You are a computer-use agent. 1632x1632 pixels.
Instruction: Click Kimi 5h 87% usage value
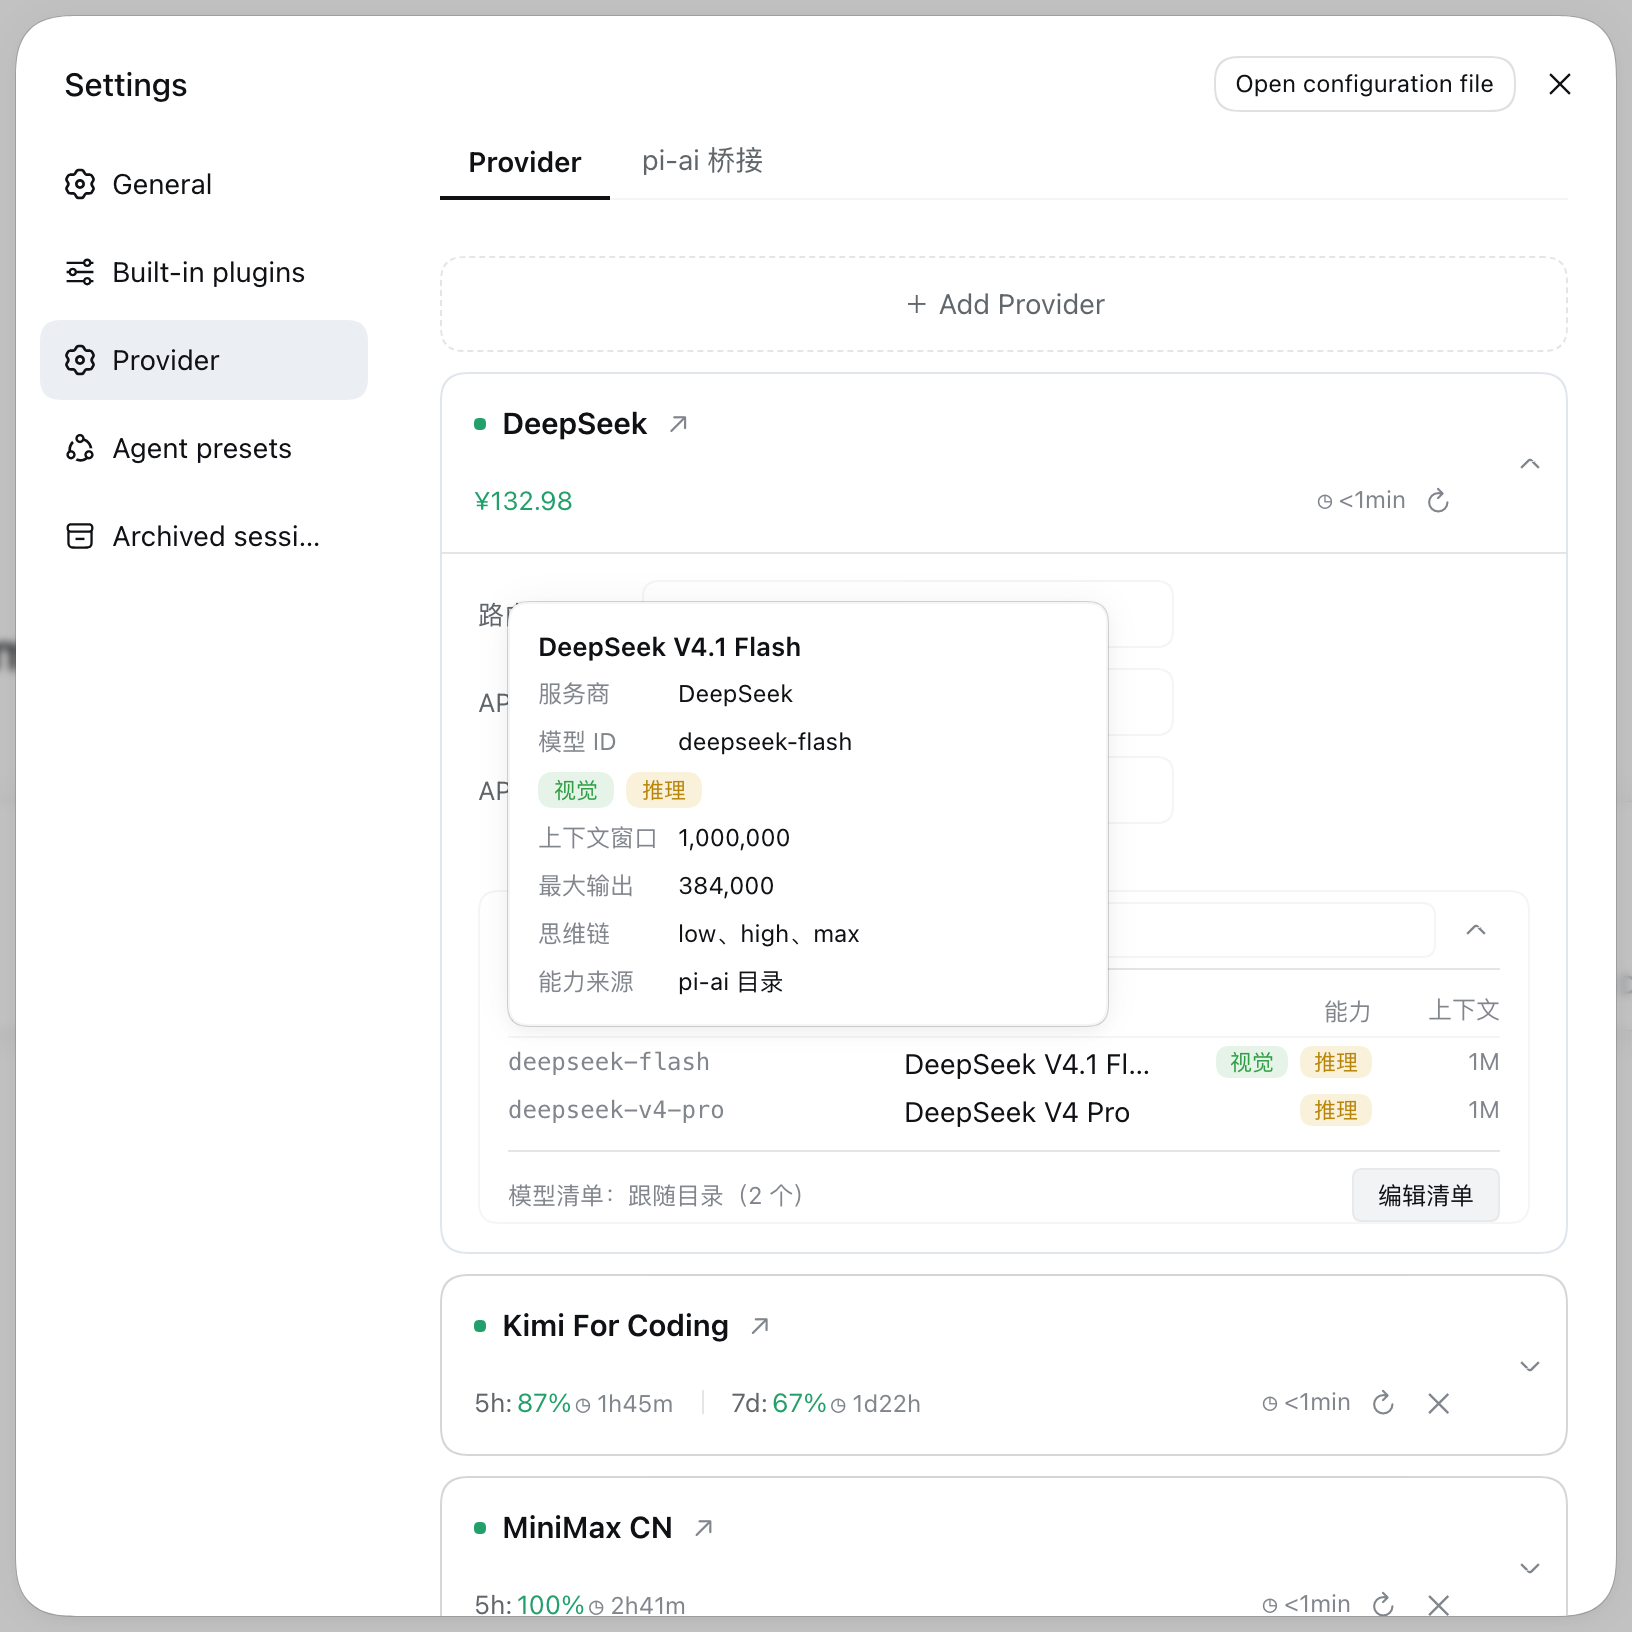(x=544, y=1403)
